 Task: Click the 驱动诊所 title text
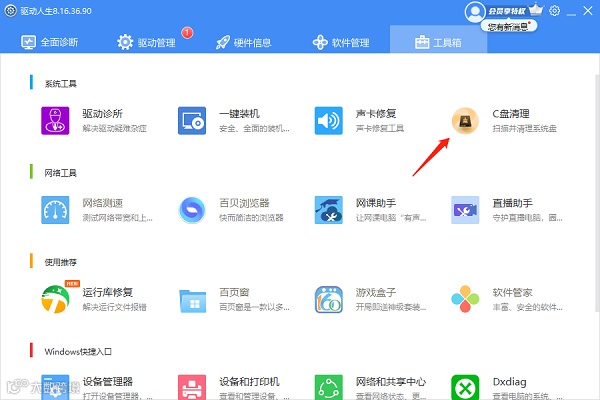click(x=103, y=114)
